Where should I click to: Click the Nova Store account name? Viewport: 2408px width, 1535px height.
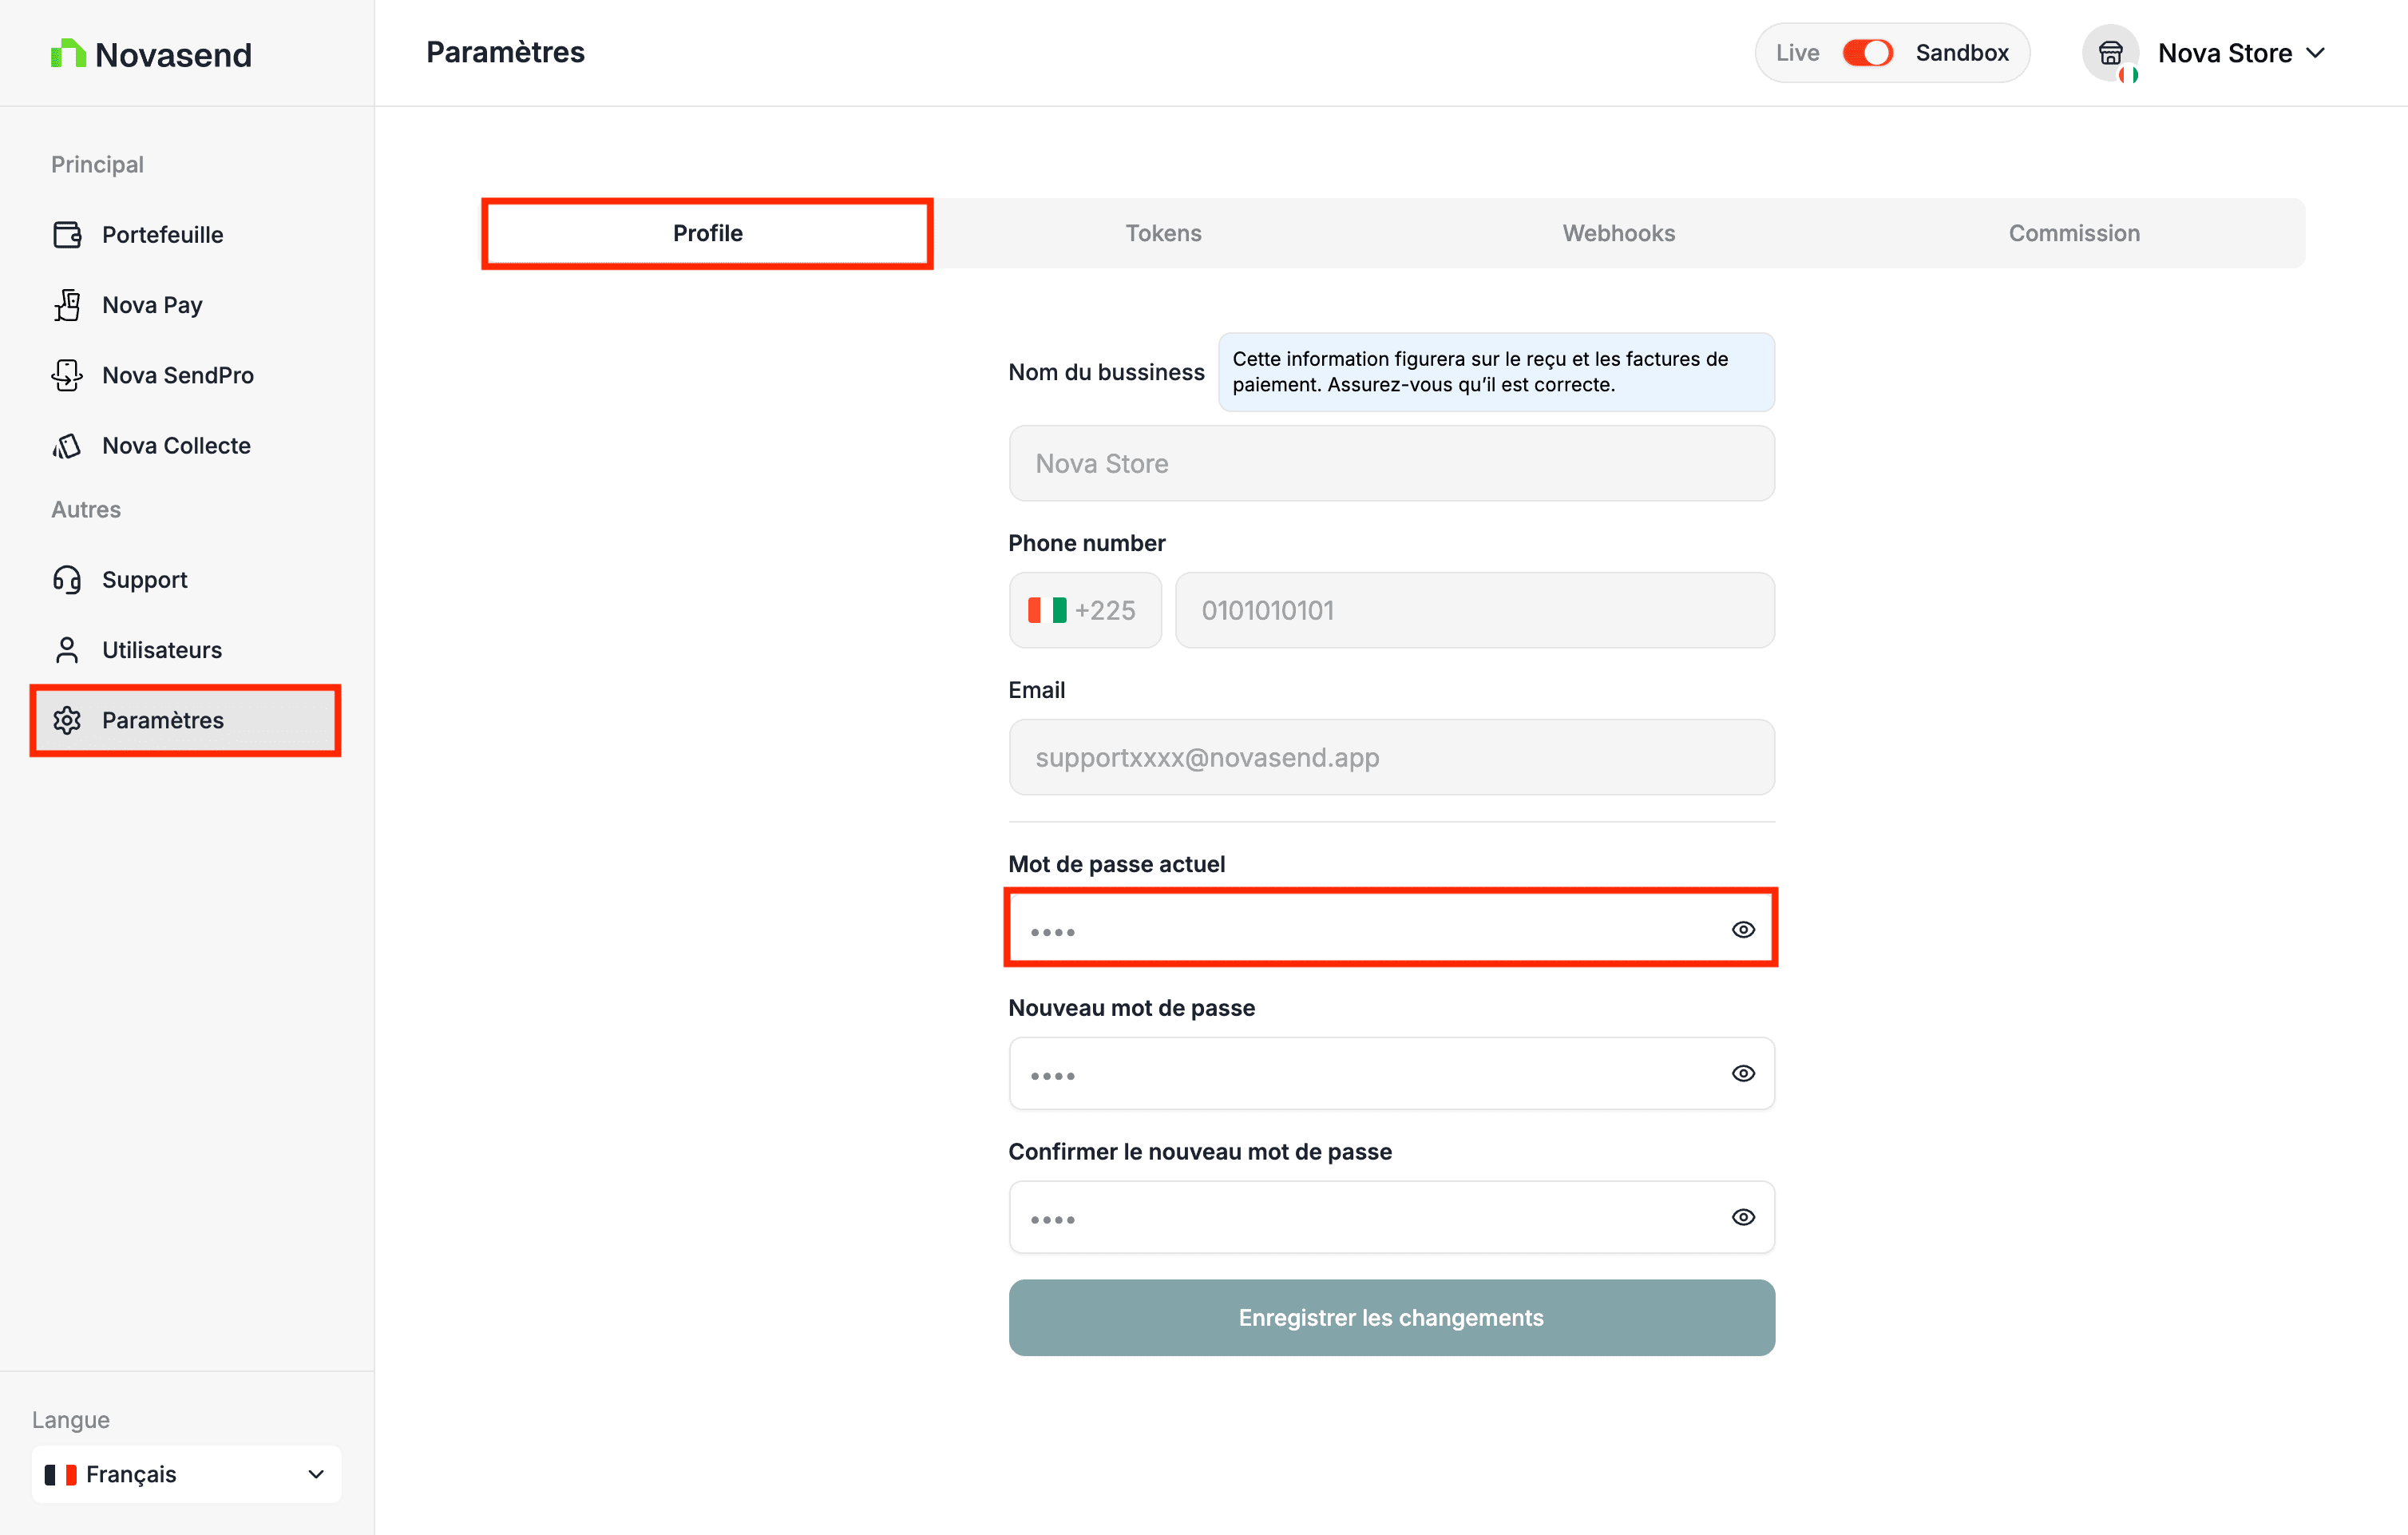tap(2225, 53)
